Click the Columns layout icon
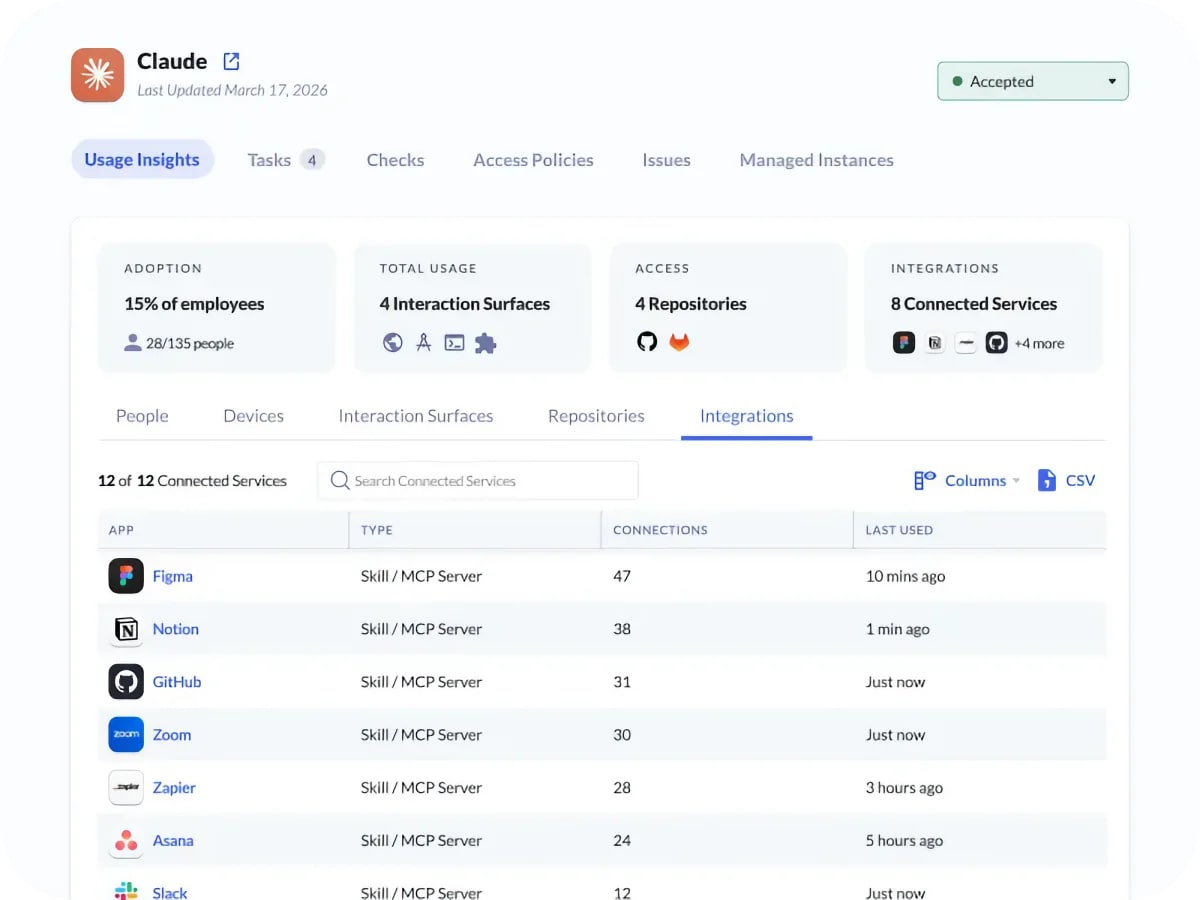This screenshot has height=900, width=1200. [x=925, y=481]
